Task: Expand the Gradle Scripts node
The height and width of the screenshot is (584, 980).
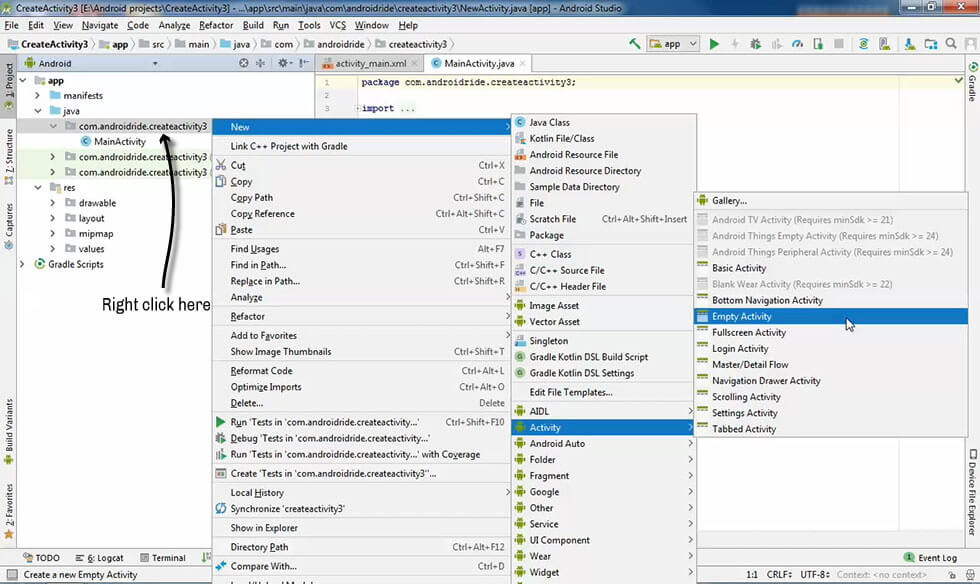Action: 22,264
